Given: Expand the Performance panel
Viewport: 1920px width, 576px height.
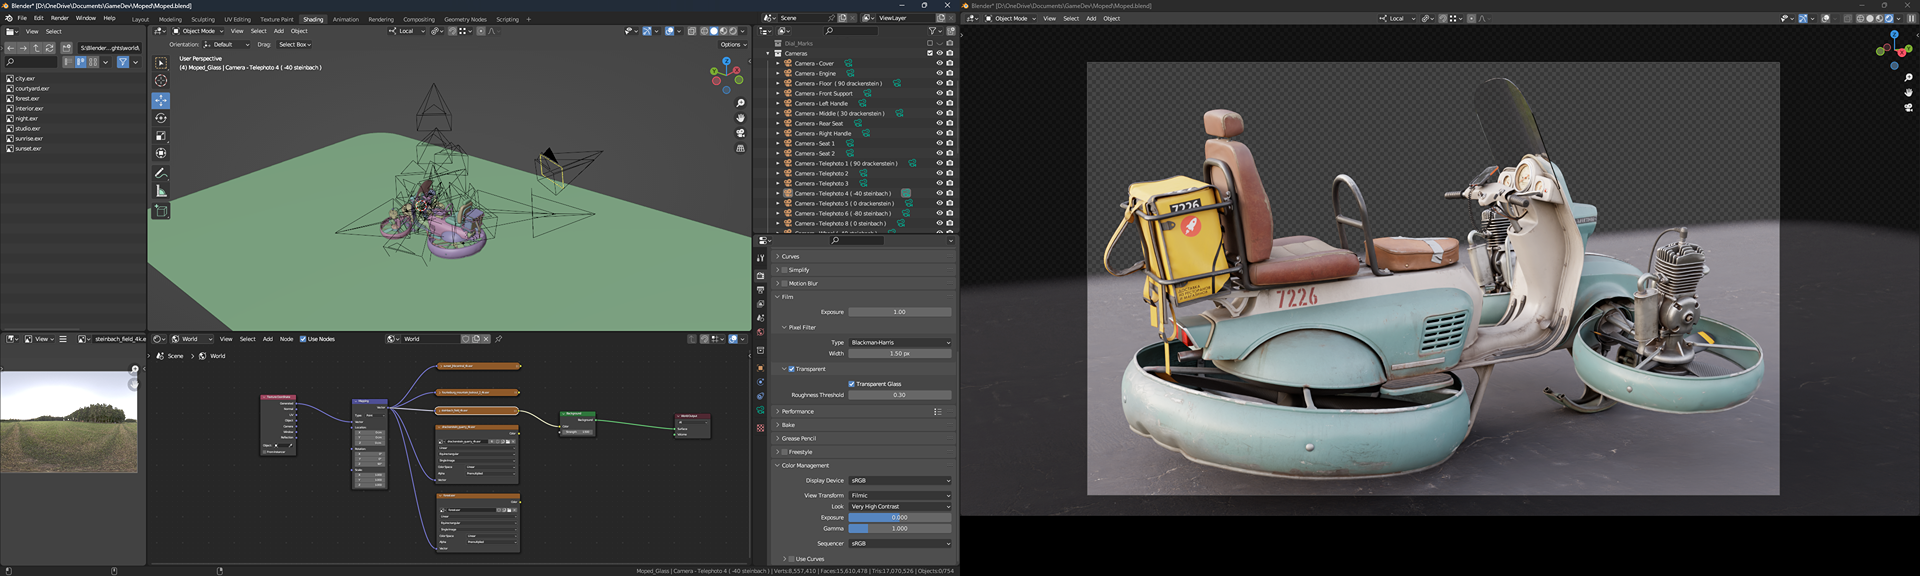Looking at the screenshot, I should coord(797,412).
